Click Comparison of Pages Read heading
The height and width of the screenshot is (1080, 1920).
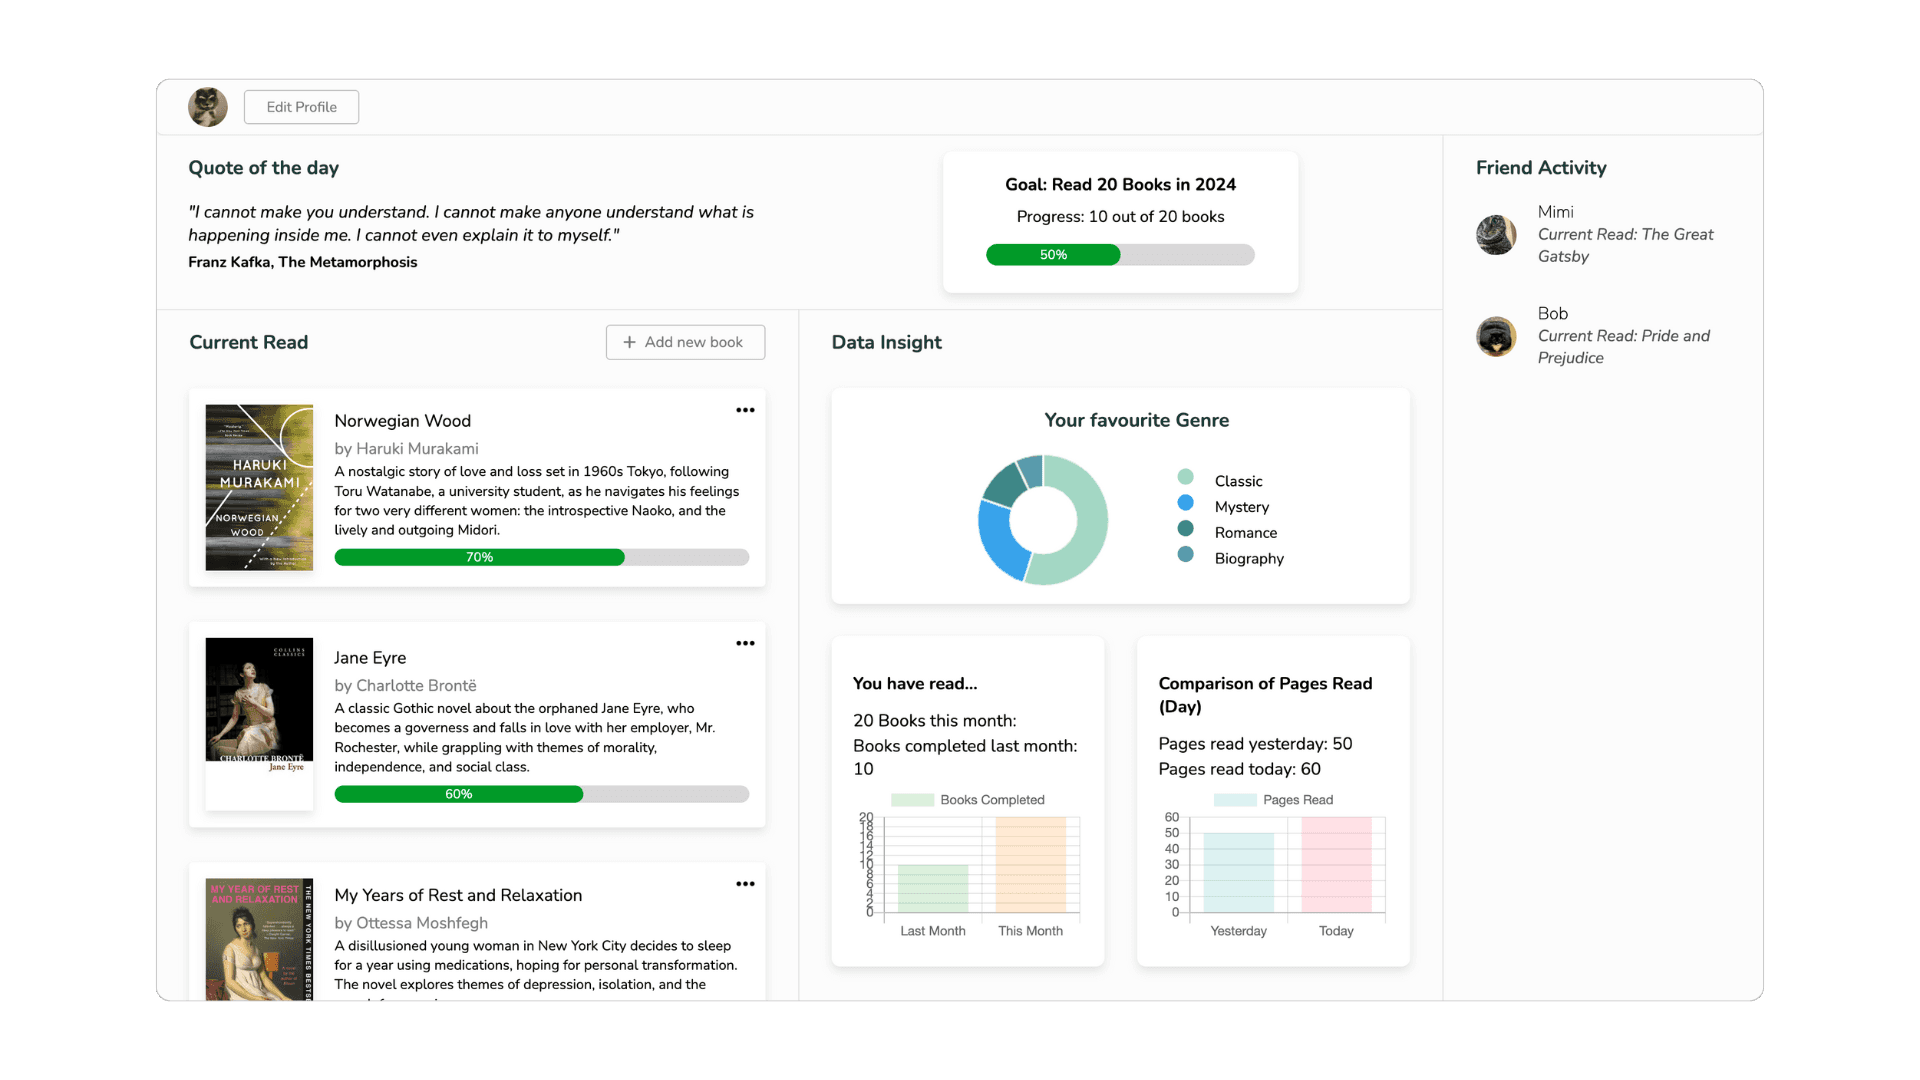pos(1265,695)
